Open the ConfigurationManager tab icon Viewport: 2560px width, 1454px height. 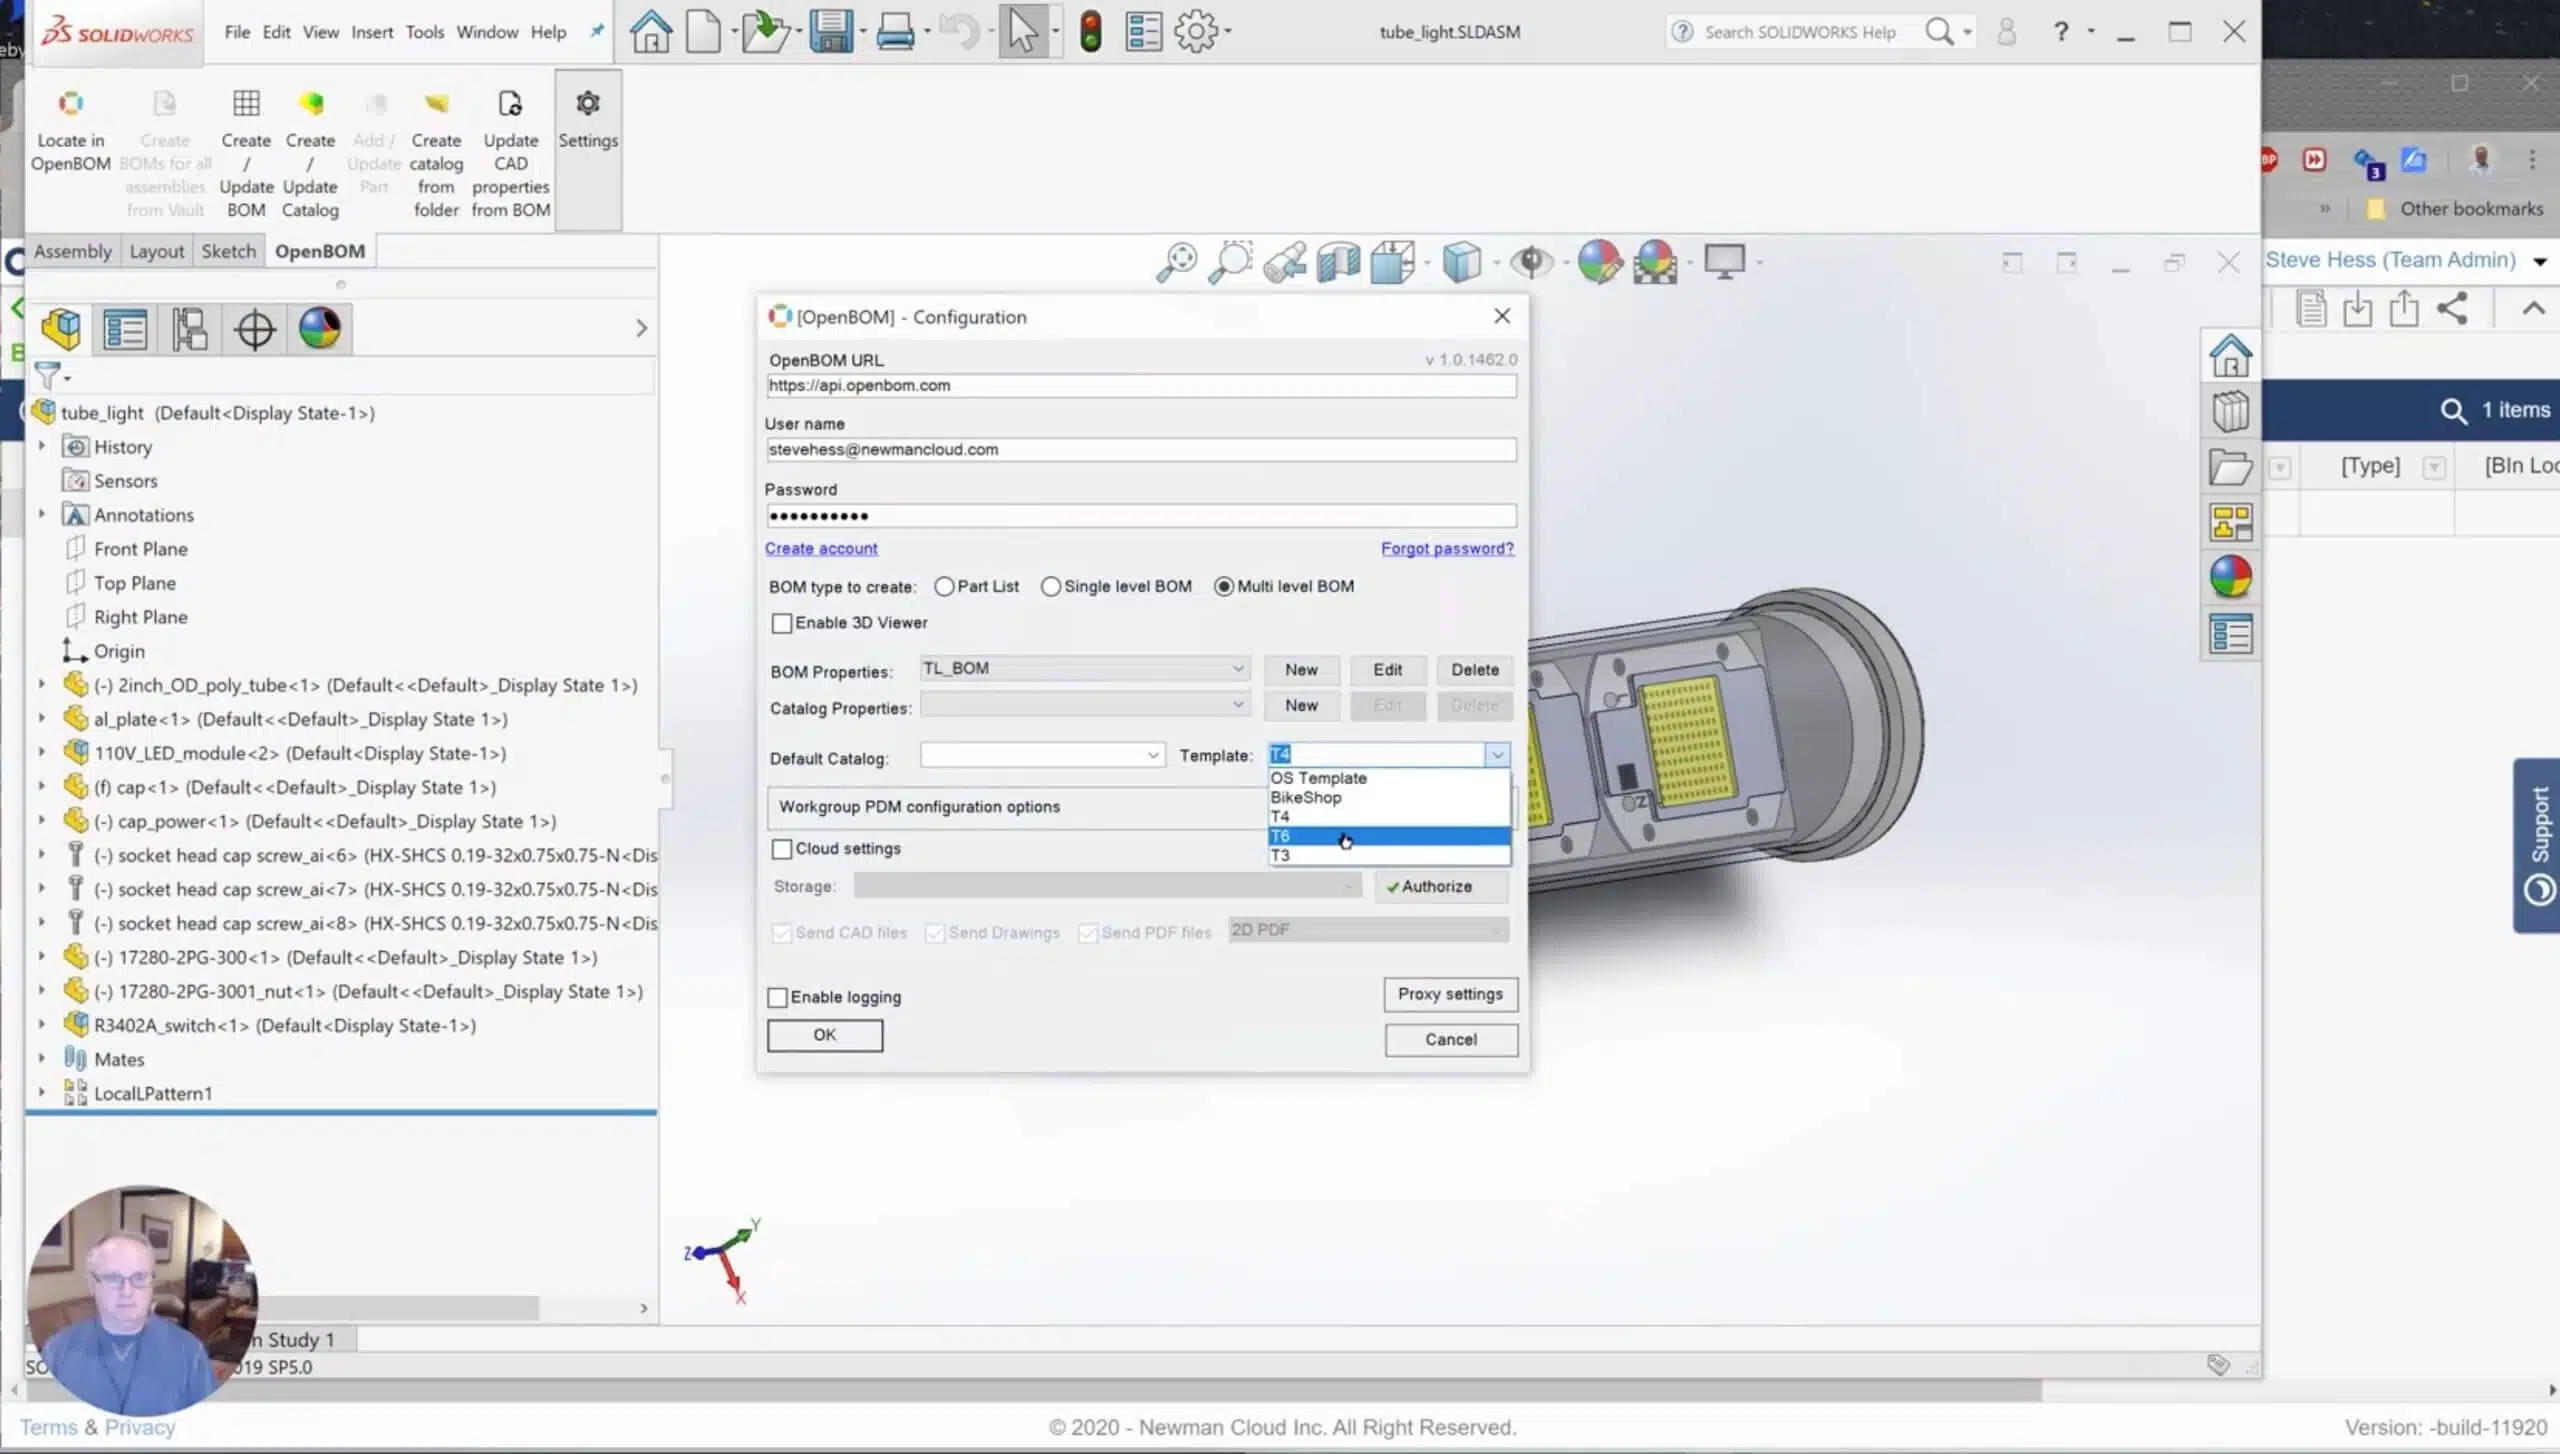(189, 329)
